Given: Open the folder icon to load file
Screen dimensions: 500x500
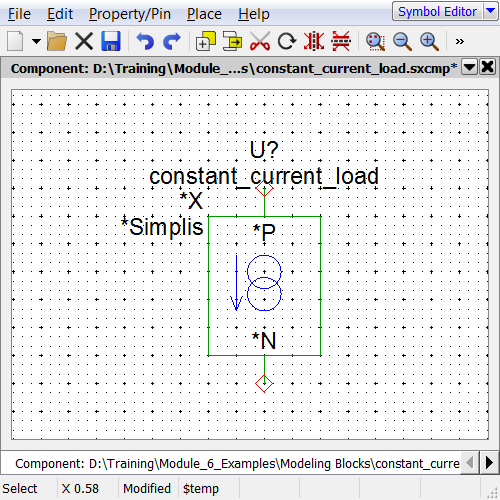Looking at the screenshot, I should pos(57,41).
